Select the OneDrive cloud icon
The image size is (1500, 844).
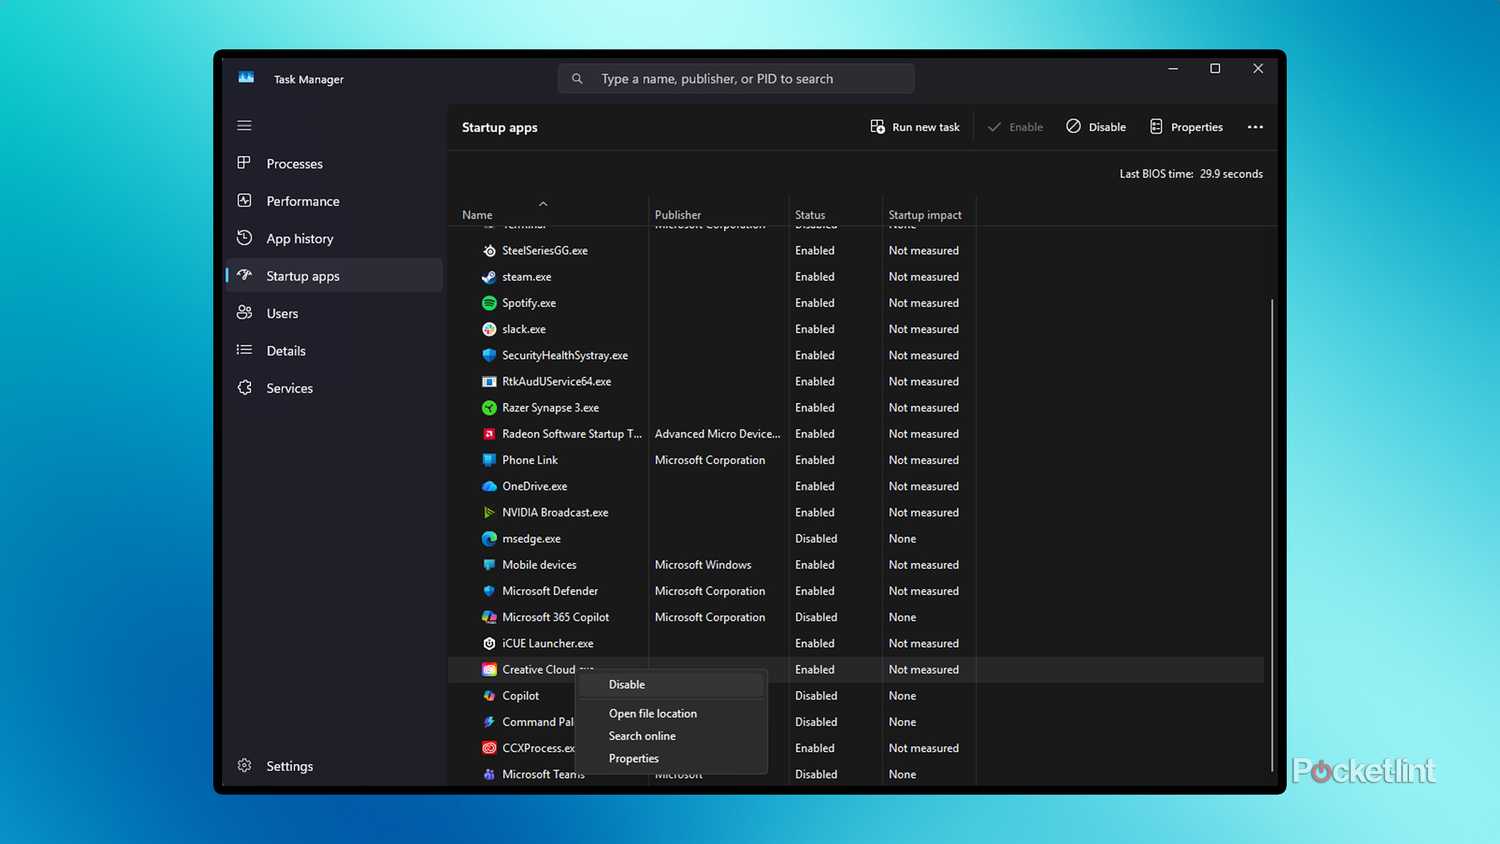[489, 486]
